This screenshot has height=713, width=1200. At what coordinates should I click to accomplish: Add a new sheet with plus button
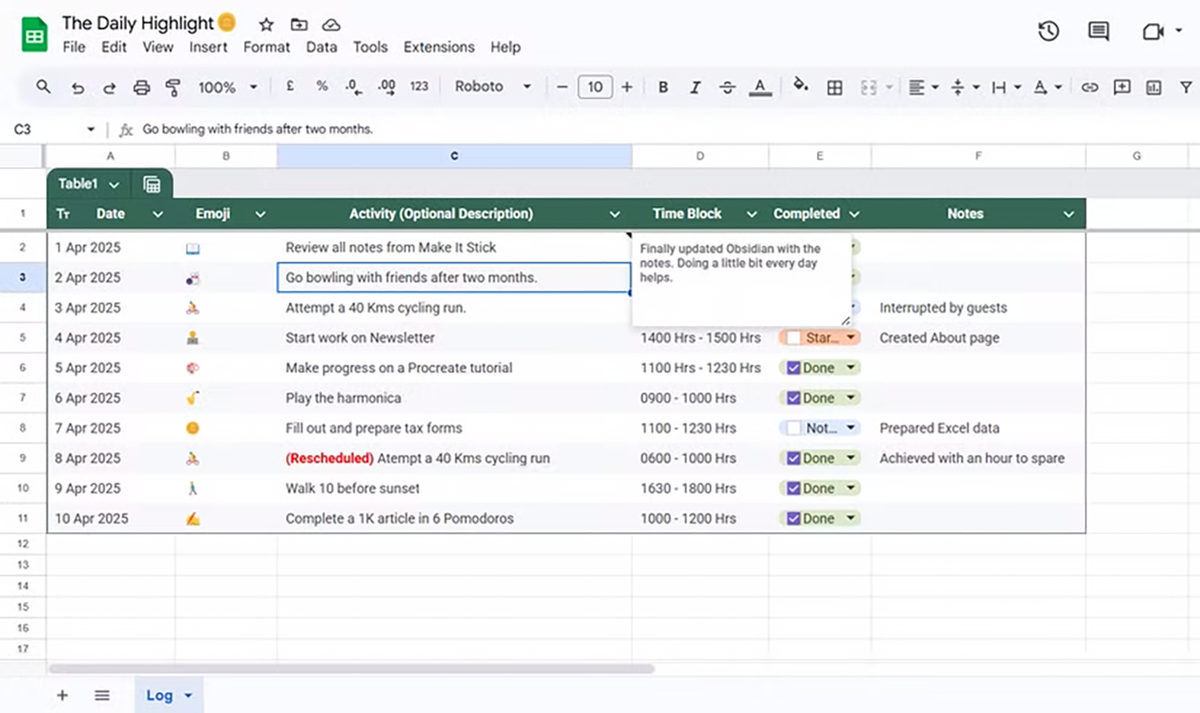pyautogui.click(x=62, y=695)
